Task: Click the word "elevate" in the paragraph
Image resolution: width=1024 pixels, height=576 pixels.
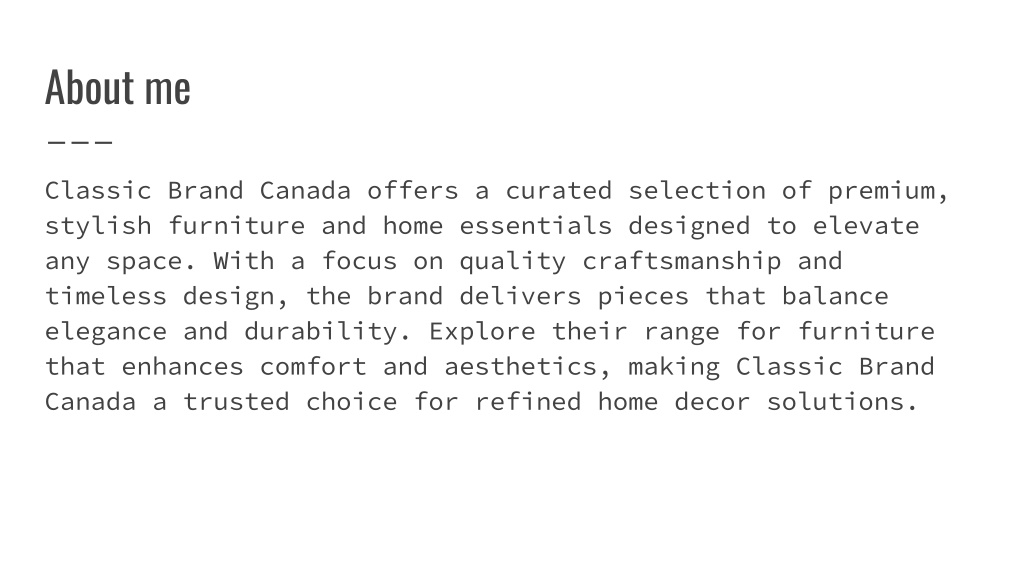Action: pos(865,225)
